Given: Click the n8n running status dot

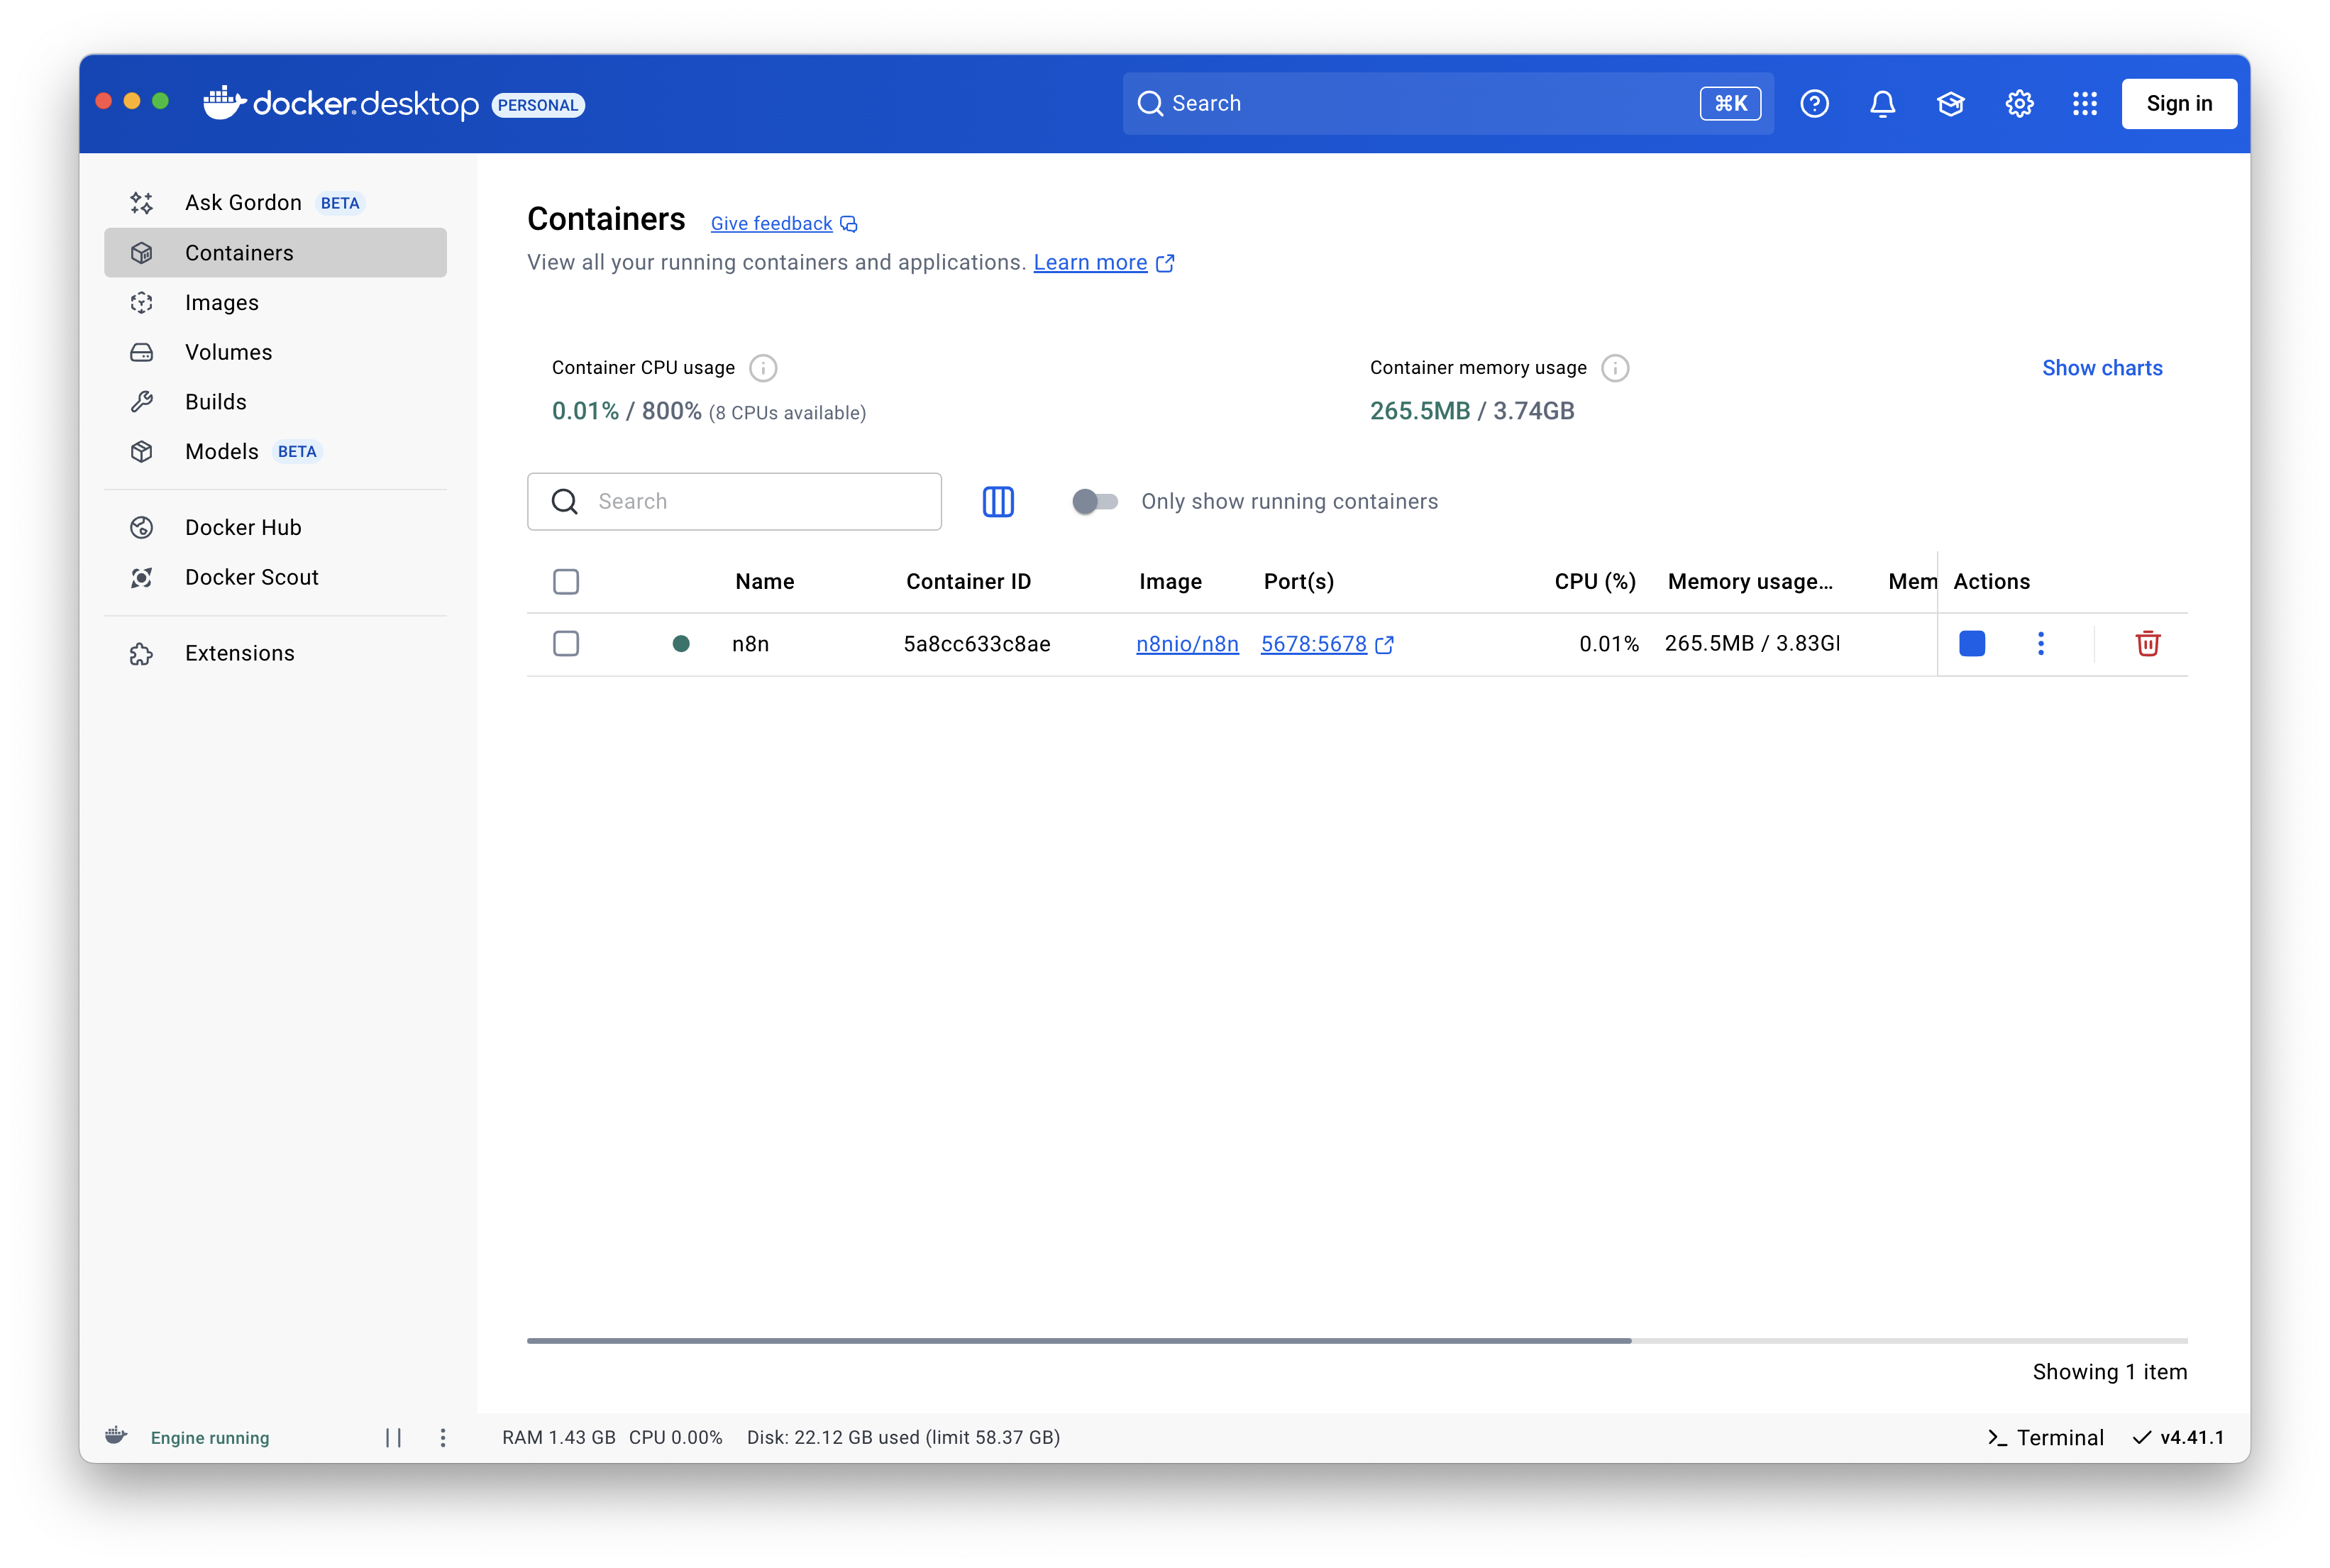Looking at the screenshot, I should tap(681, 643).
